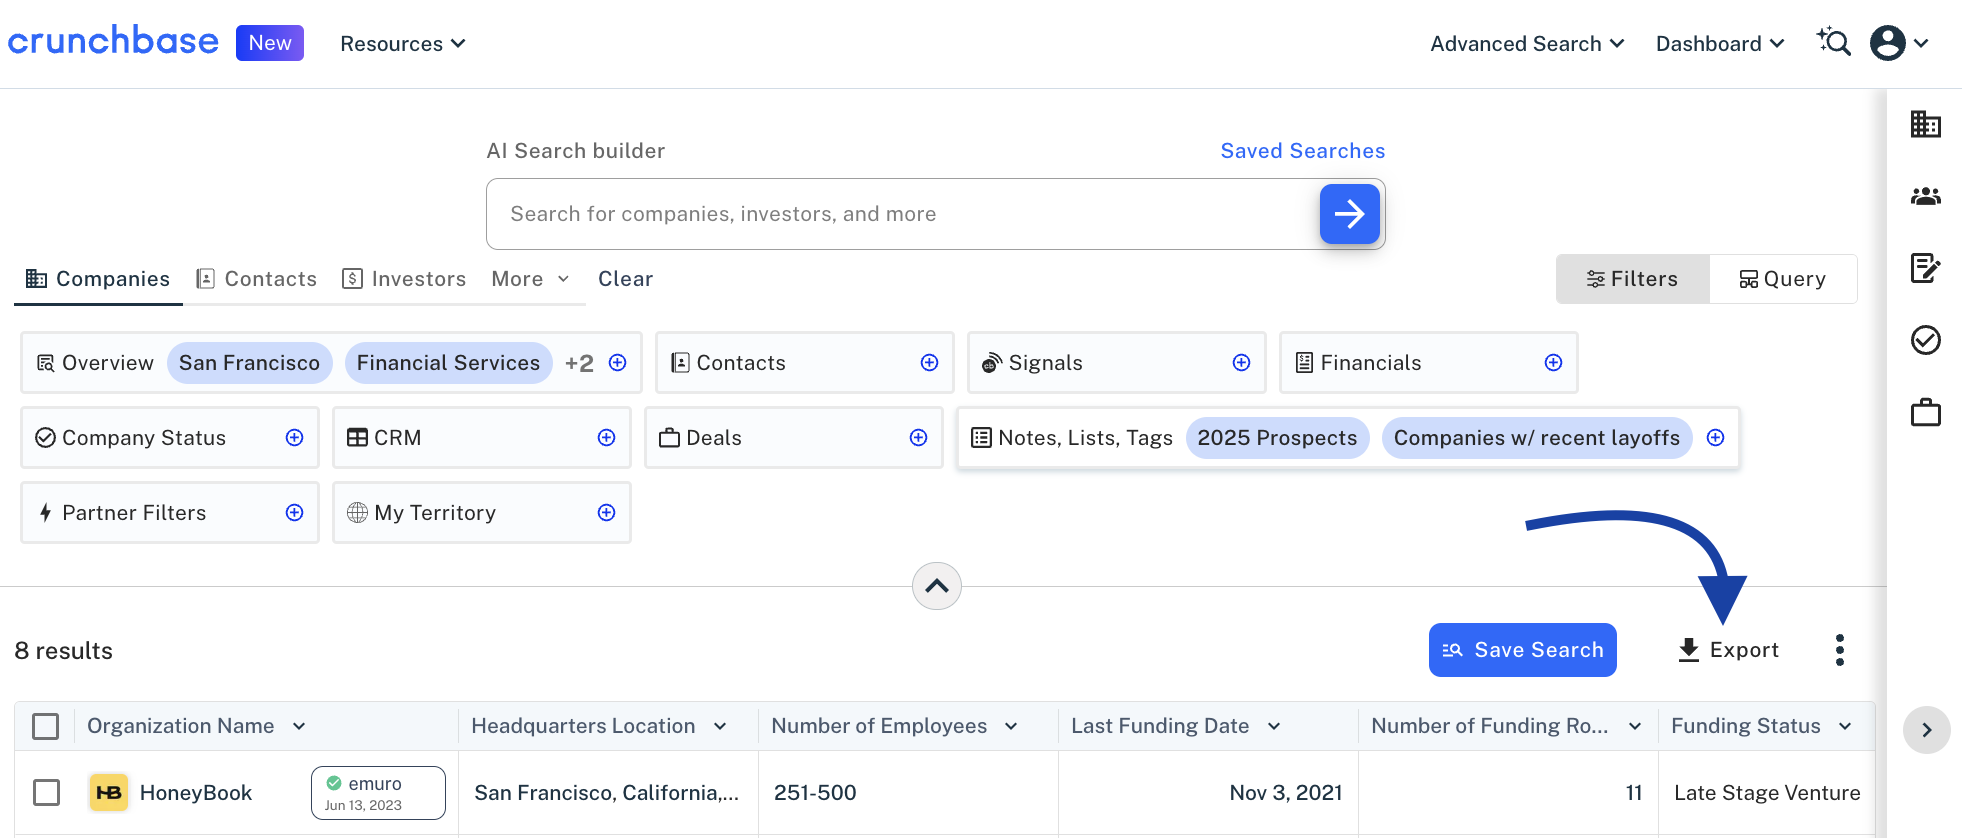Add a CRM filter with plus icon

pos(606,438)
